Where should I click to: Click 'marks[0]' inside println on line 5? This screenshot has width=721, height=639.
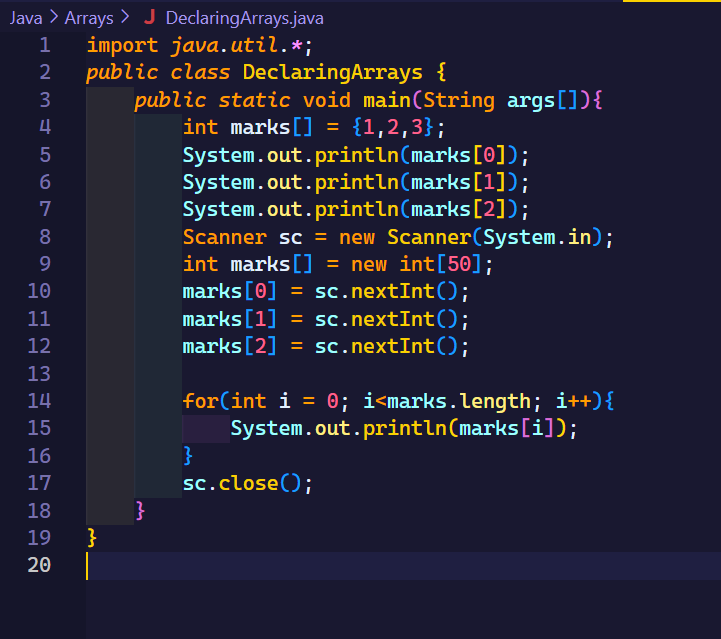(x=458, y=155)
